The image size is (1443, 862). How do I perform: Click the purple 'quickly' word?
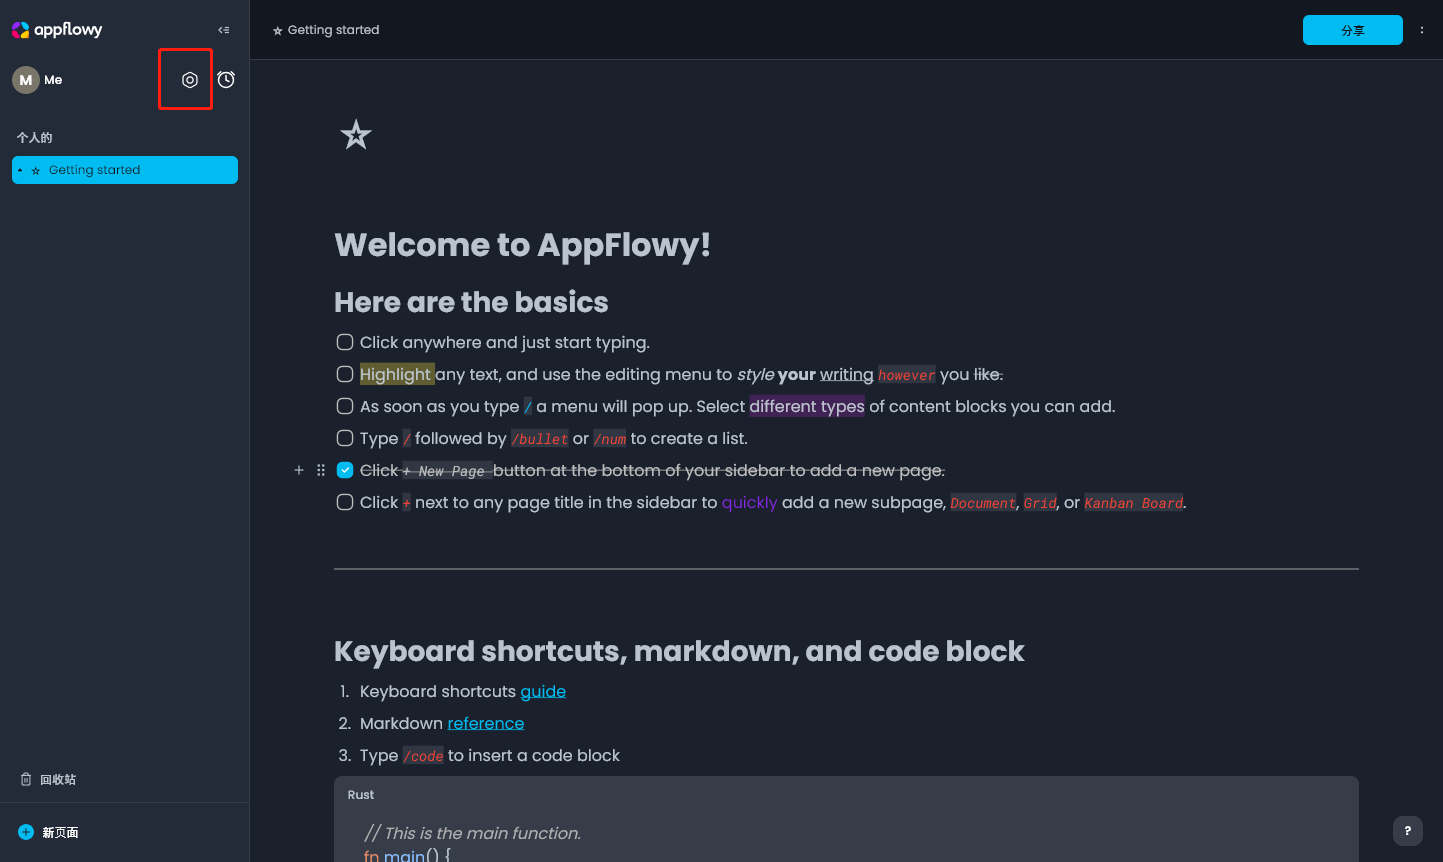click(749, 502)
